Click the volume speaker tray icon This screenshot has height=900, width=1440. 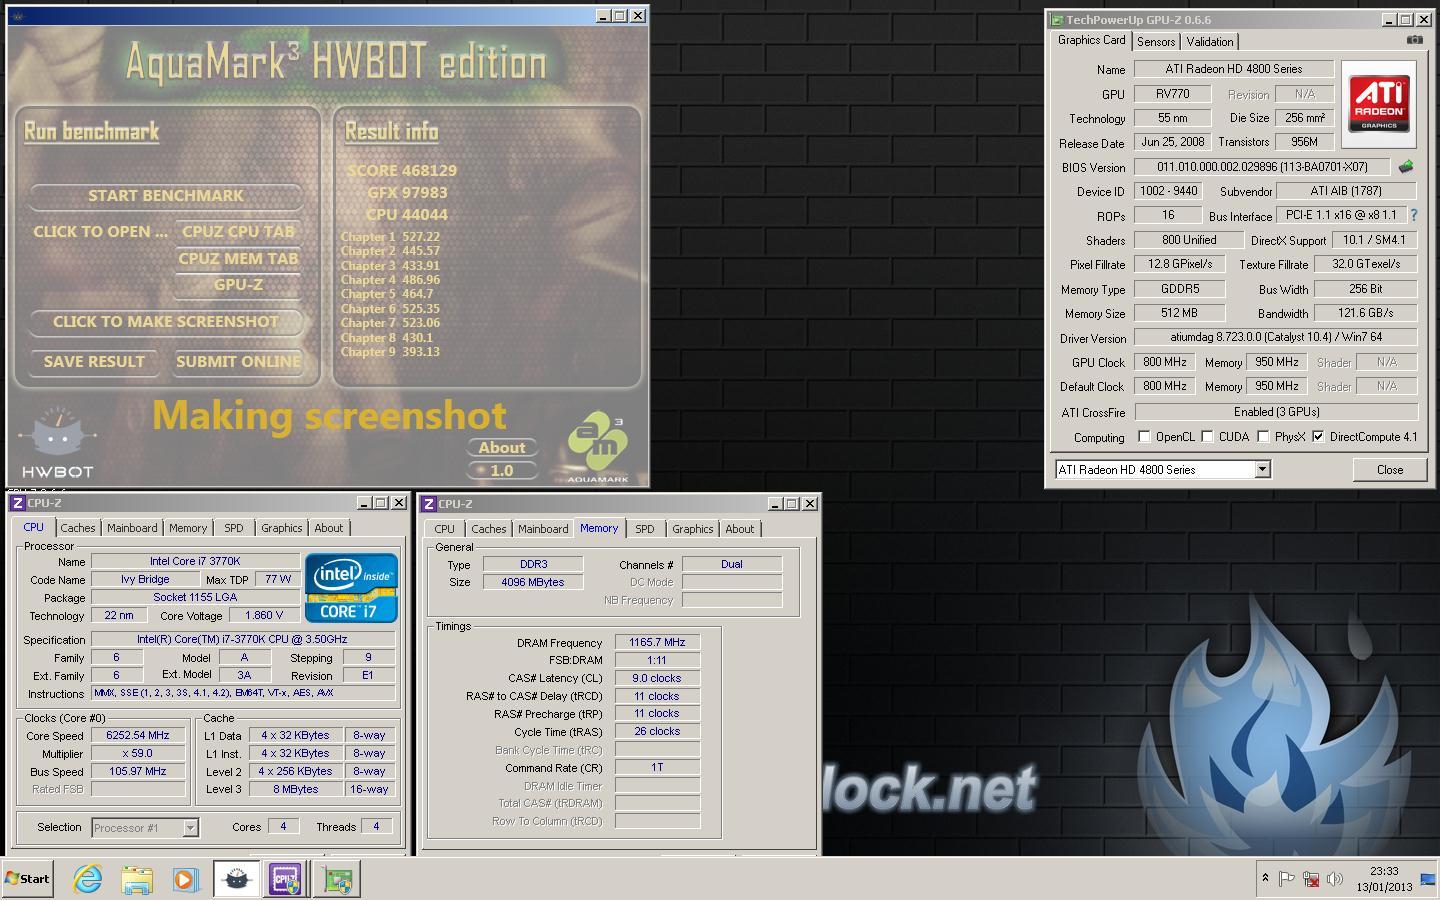[1335, 879]
